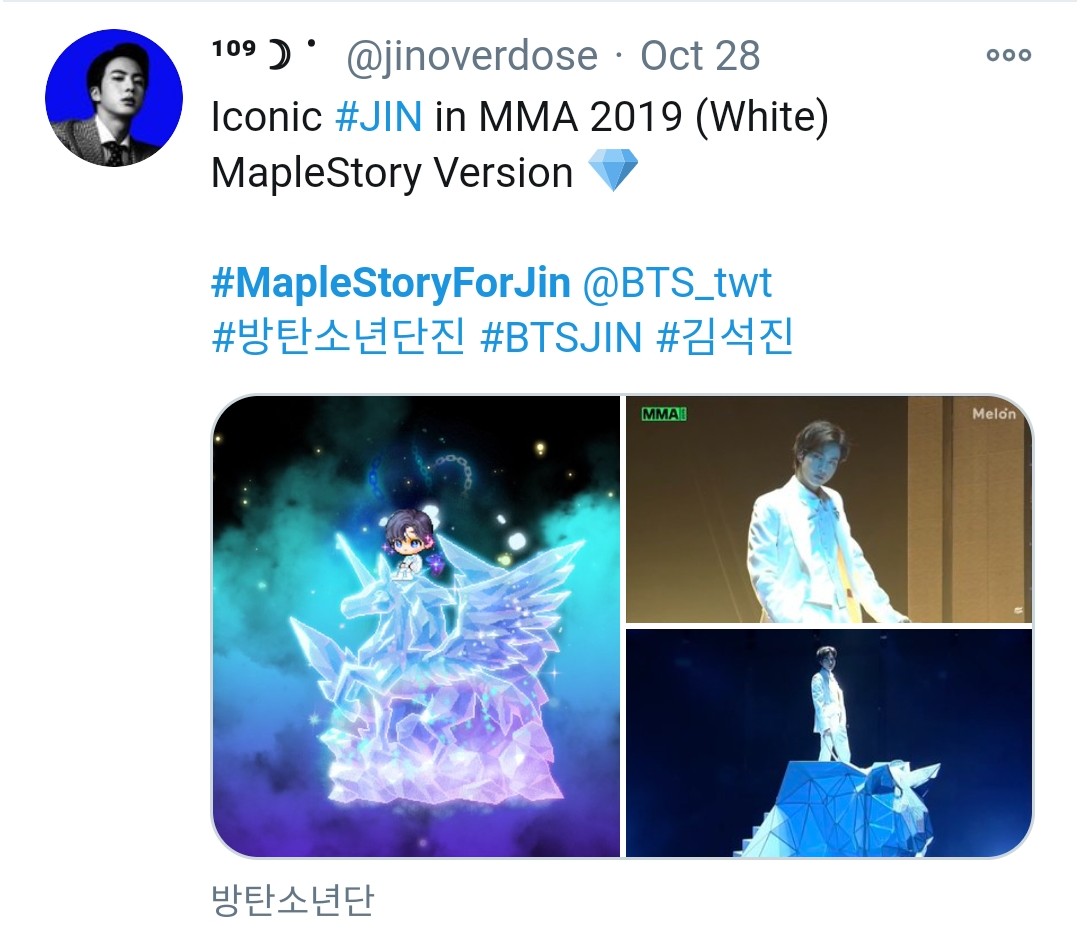Open the #MapleStoryForJin hashtag
Viewport: 1080px width, 933px height.
(391, 282)
